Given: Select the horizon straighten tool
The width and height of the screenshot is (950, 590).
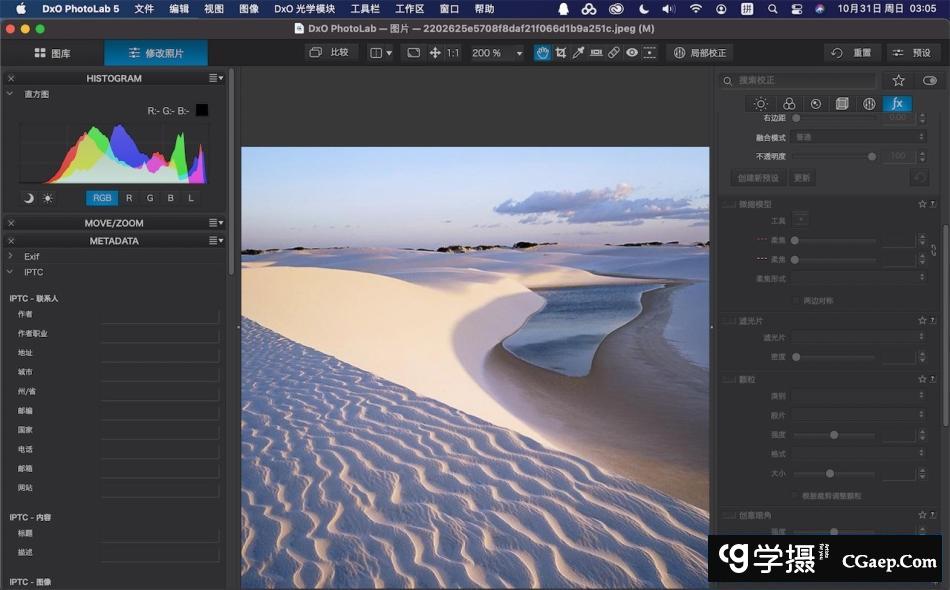Looking at the screenshot, I should pos(596,53).
